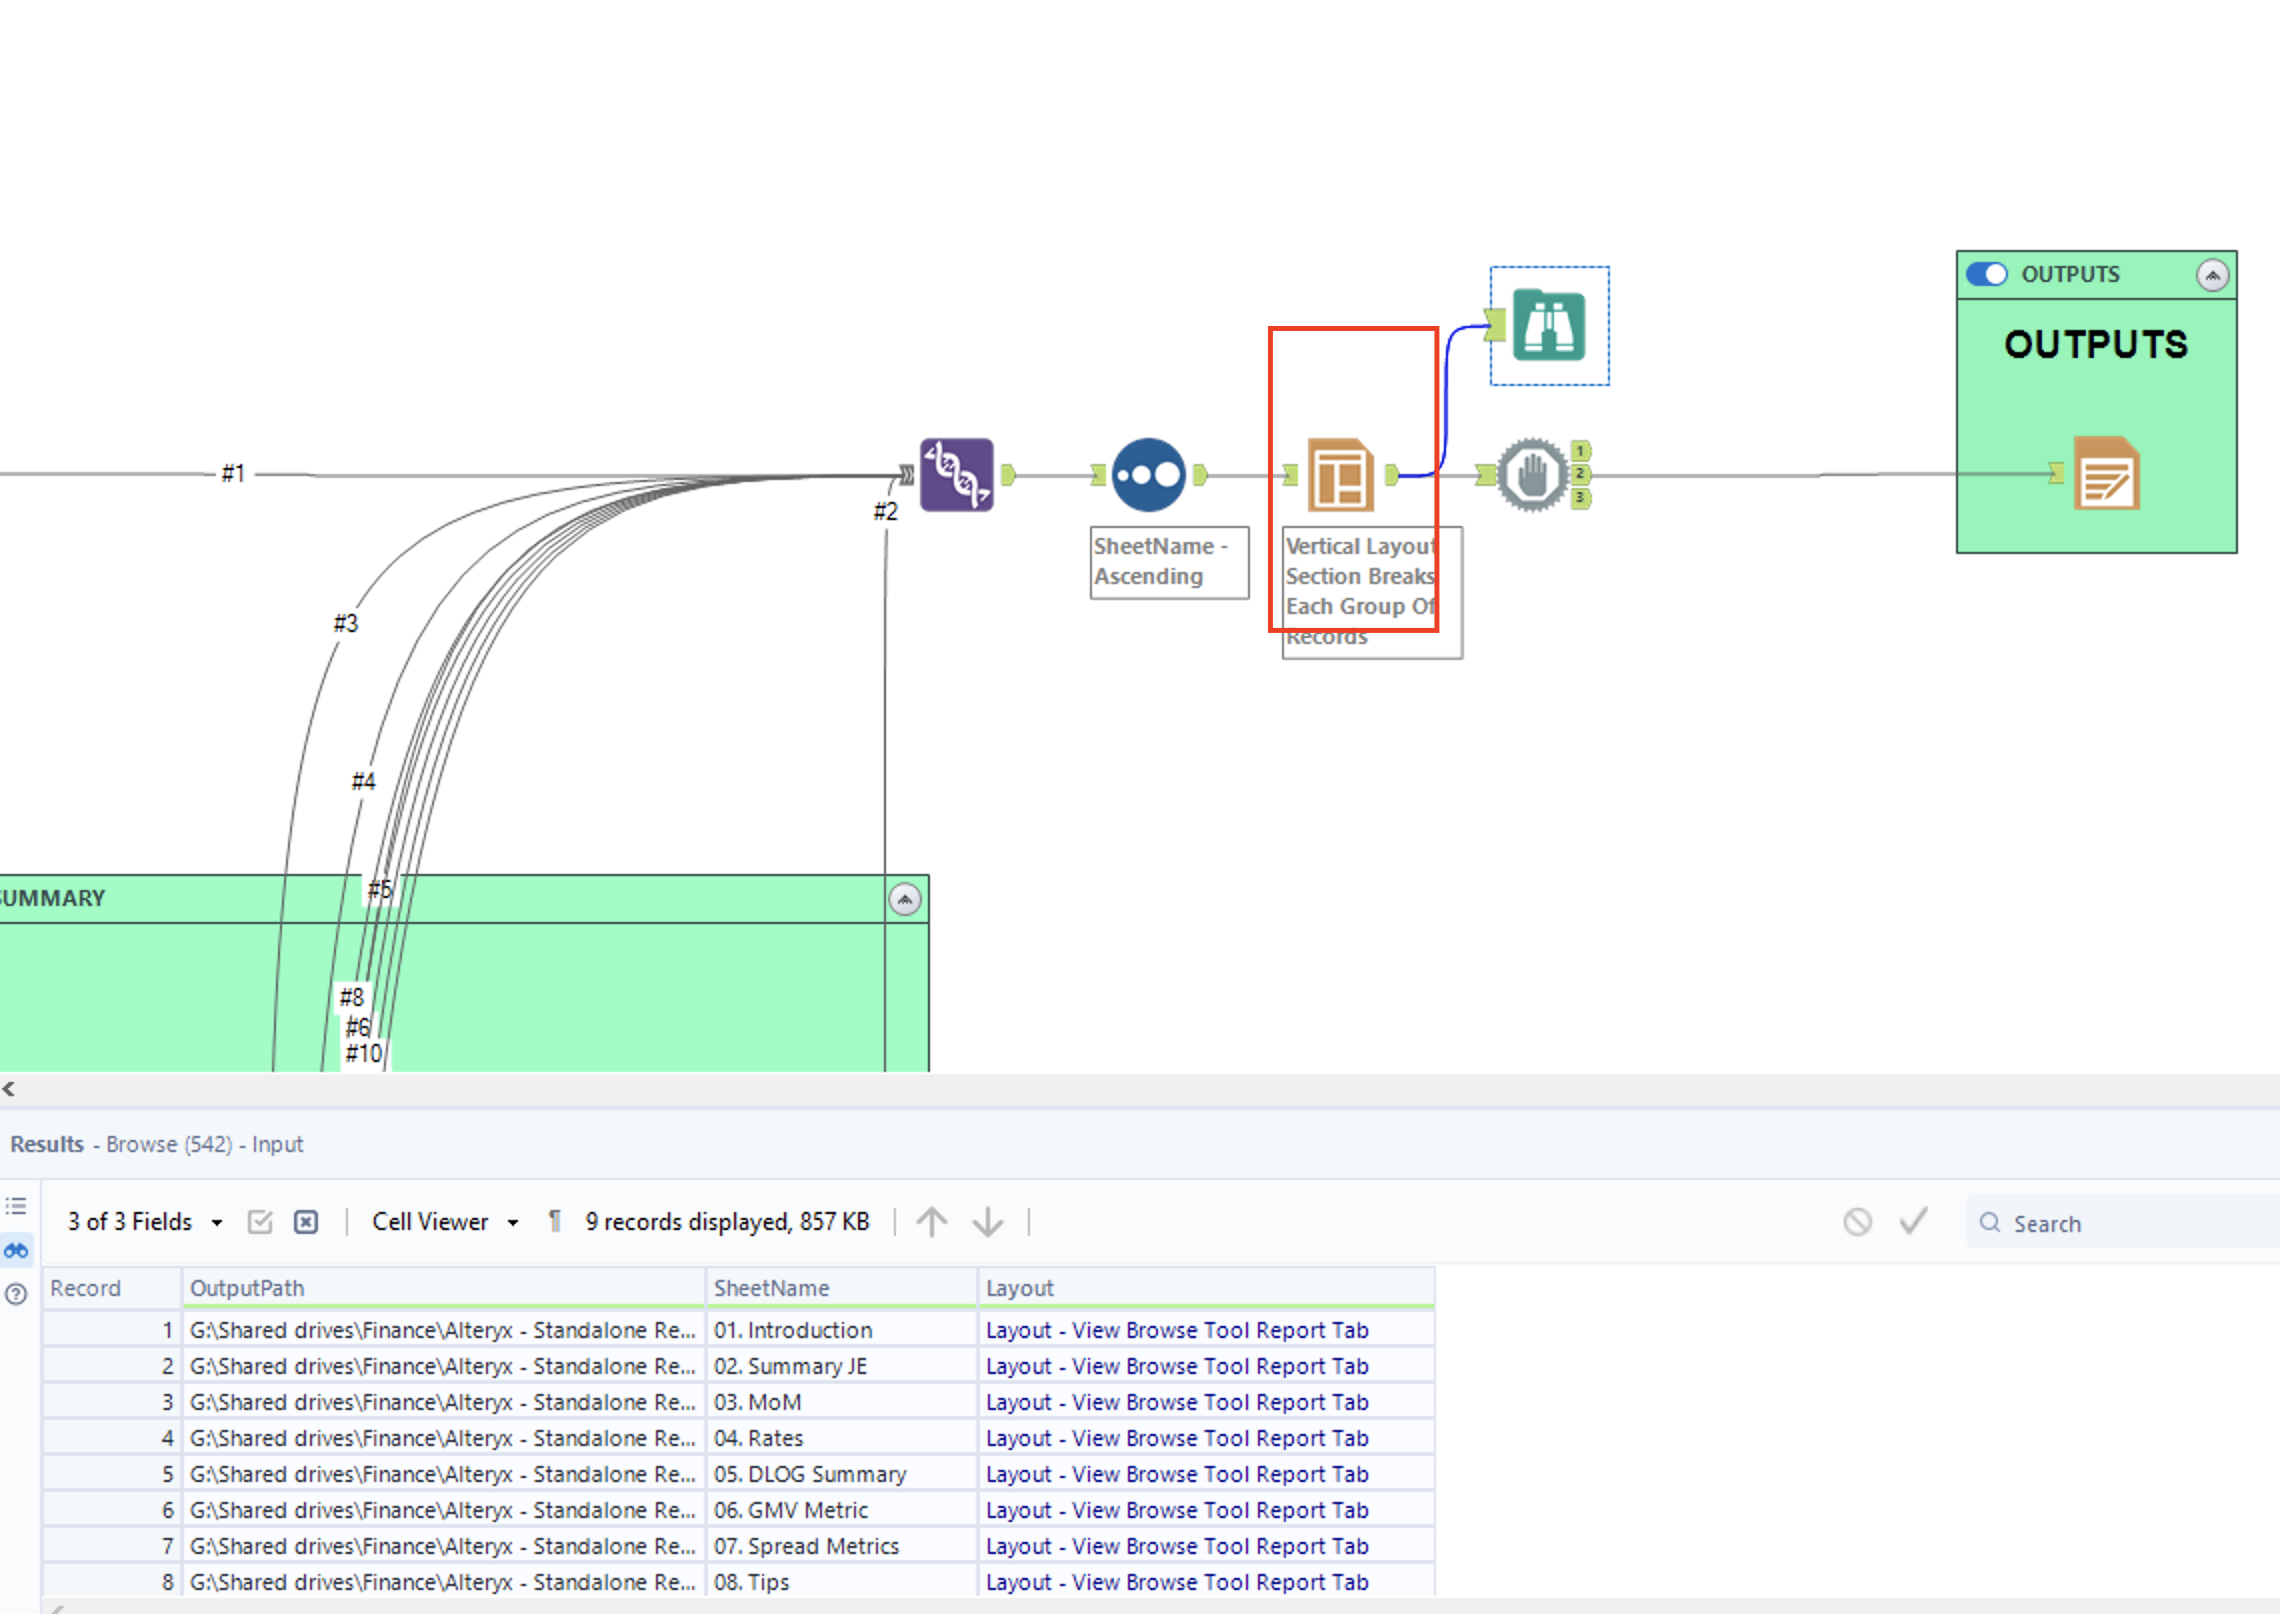Click the deselect all fields X box
The height and width of the screenshot is (1614, 2280).
(x=306, y=1222)
